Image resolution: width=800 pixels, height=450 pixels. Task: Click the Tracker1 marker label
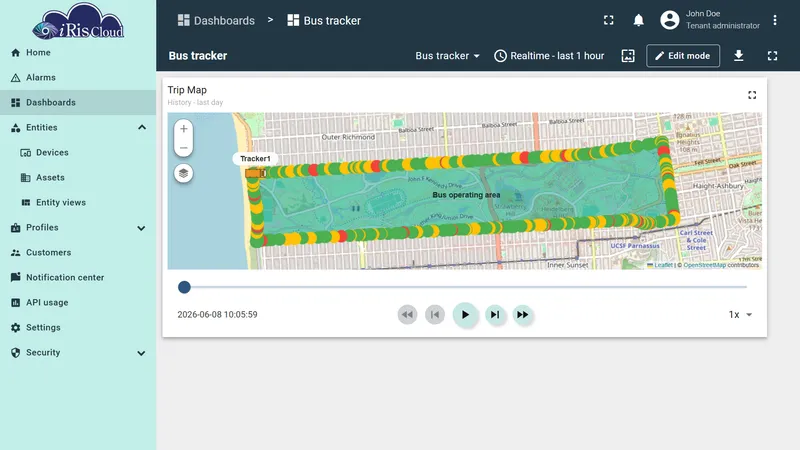[255, 159]
